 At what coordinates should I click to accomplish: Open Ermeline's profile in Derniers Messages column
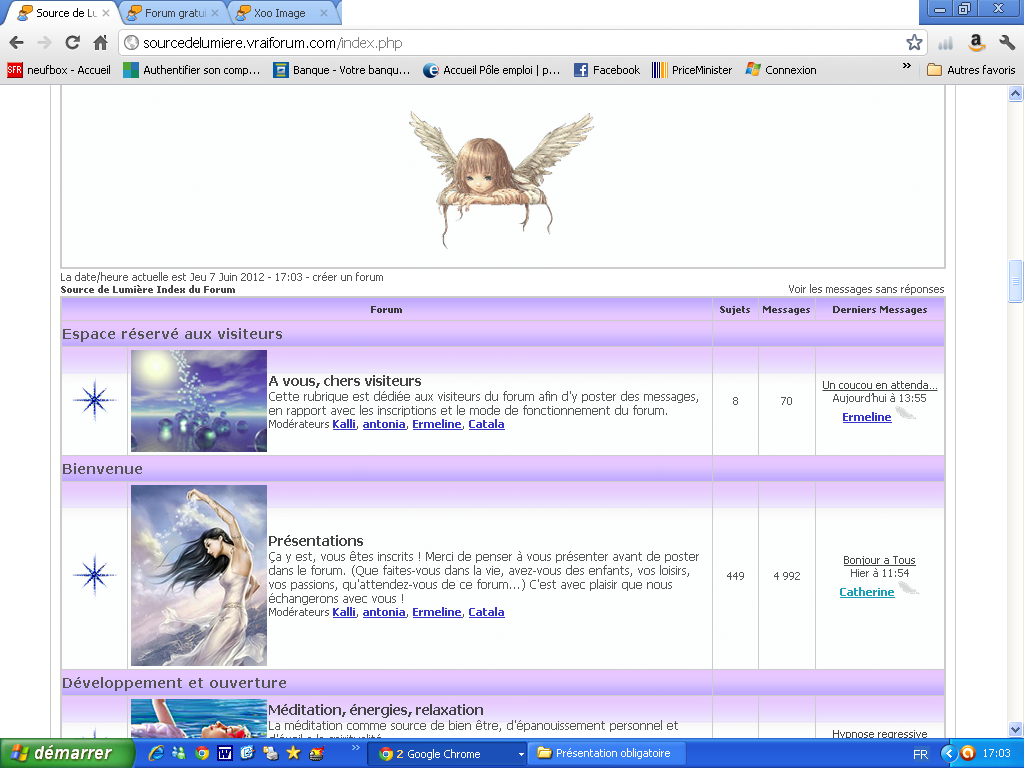[867, 417]
